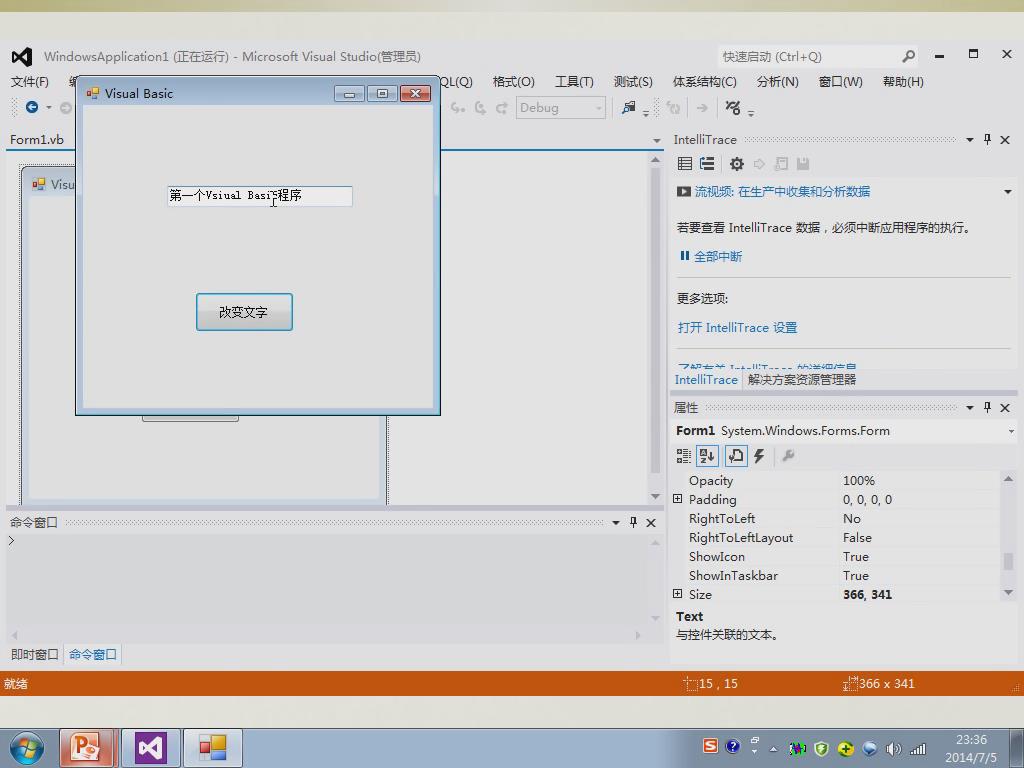The width and height of the screenshot is (1024, 768).
Task: Click the text box in the Visual Basic form
Action: [x=260, y=196]
